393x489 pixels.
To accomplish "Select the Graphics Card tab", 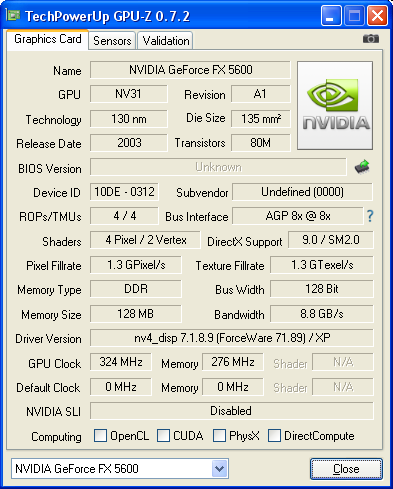I will 48,39.
